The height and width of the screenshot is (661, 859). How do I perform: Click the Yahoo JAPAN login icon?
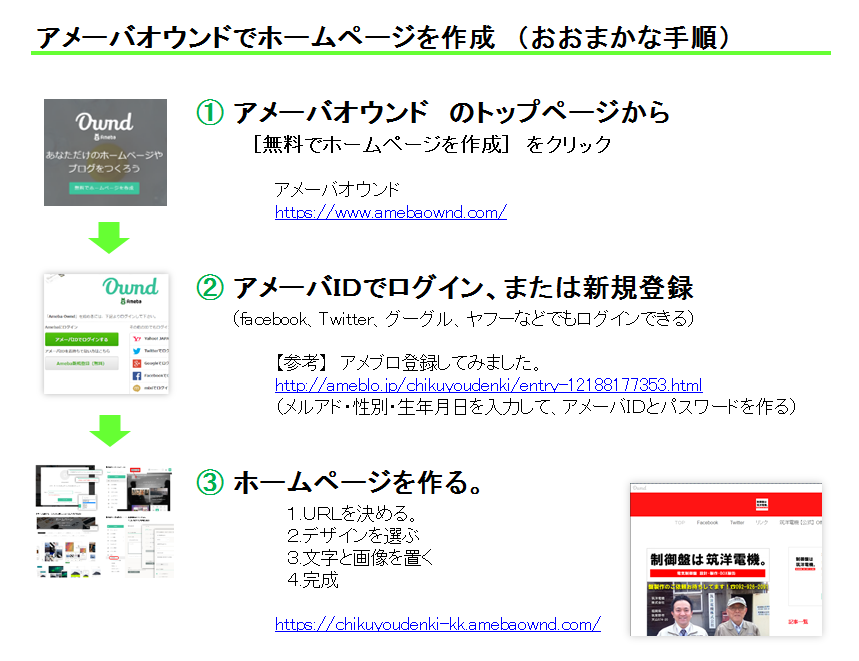pos(137,338)
